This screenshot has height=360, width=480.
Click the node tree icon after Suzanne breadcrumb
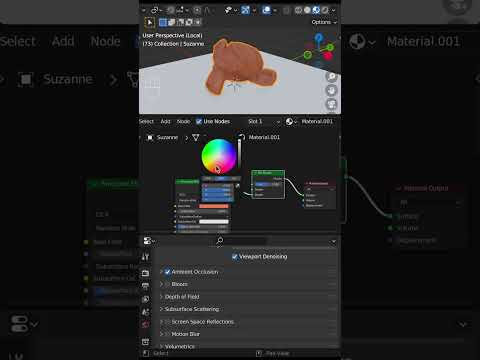196,137
